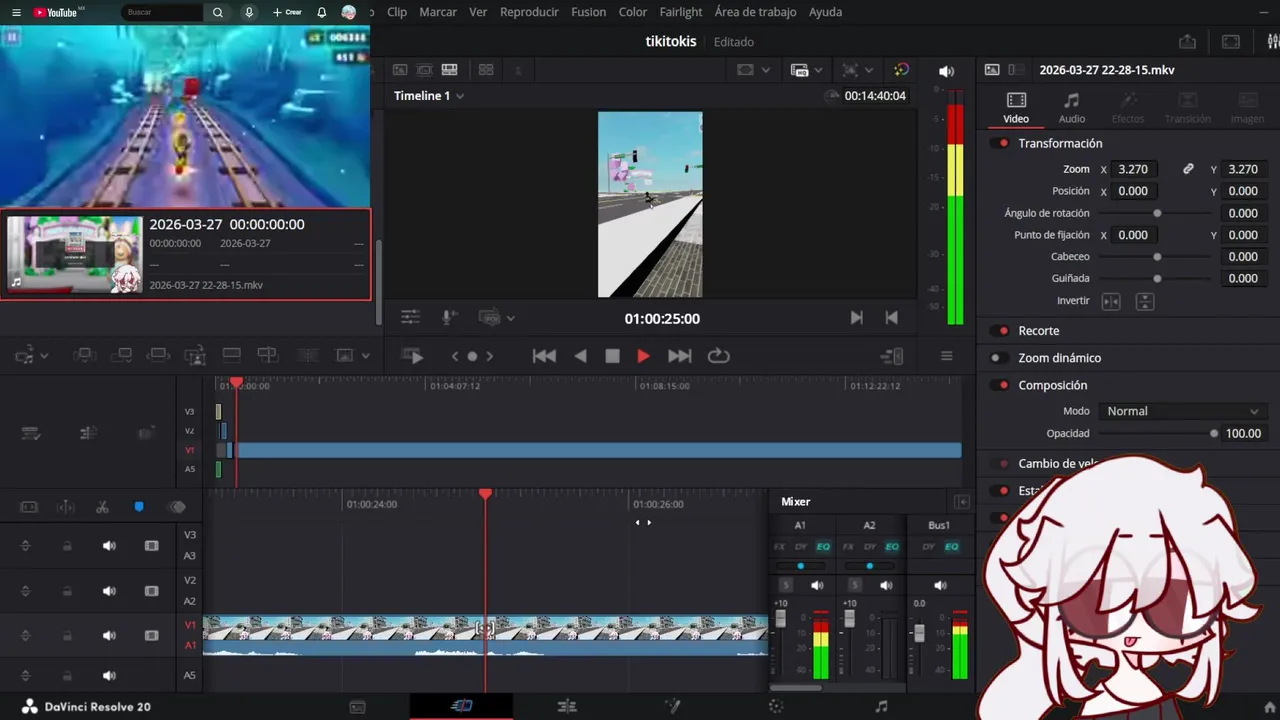
Task: Click the viewer speaker volume icon
Action: (946, 71)
